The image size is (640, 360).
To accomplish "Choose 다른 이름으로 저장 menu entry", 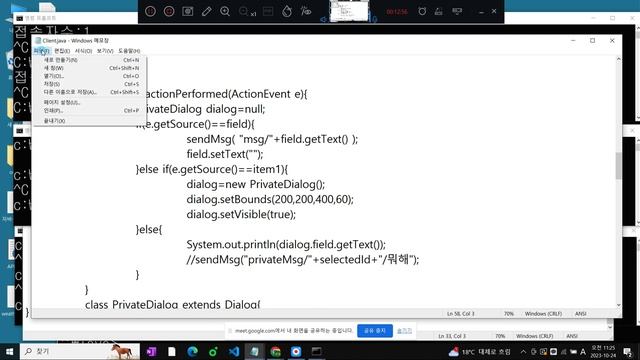I will tap(91, 92).
